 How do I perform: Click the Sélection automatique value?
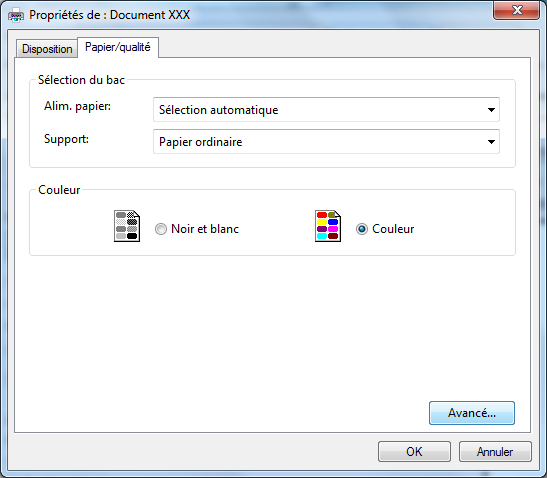click(219, 110)
